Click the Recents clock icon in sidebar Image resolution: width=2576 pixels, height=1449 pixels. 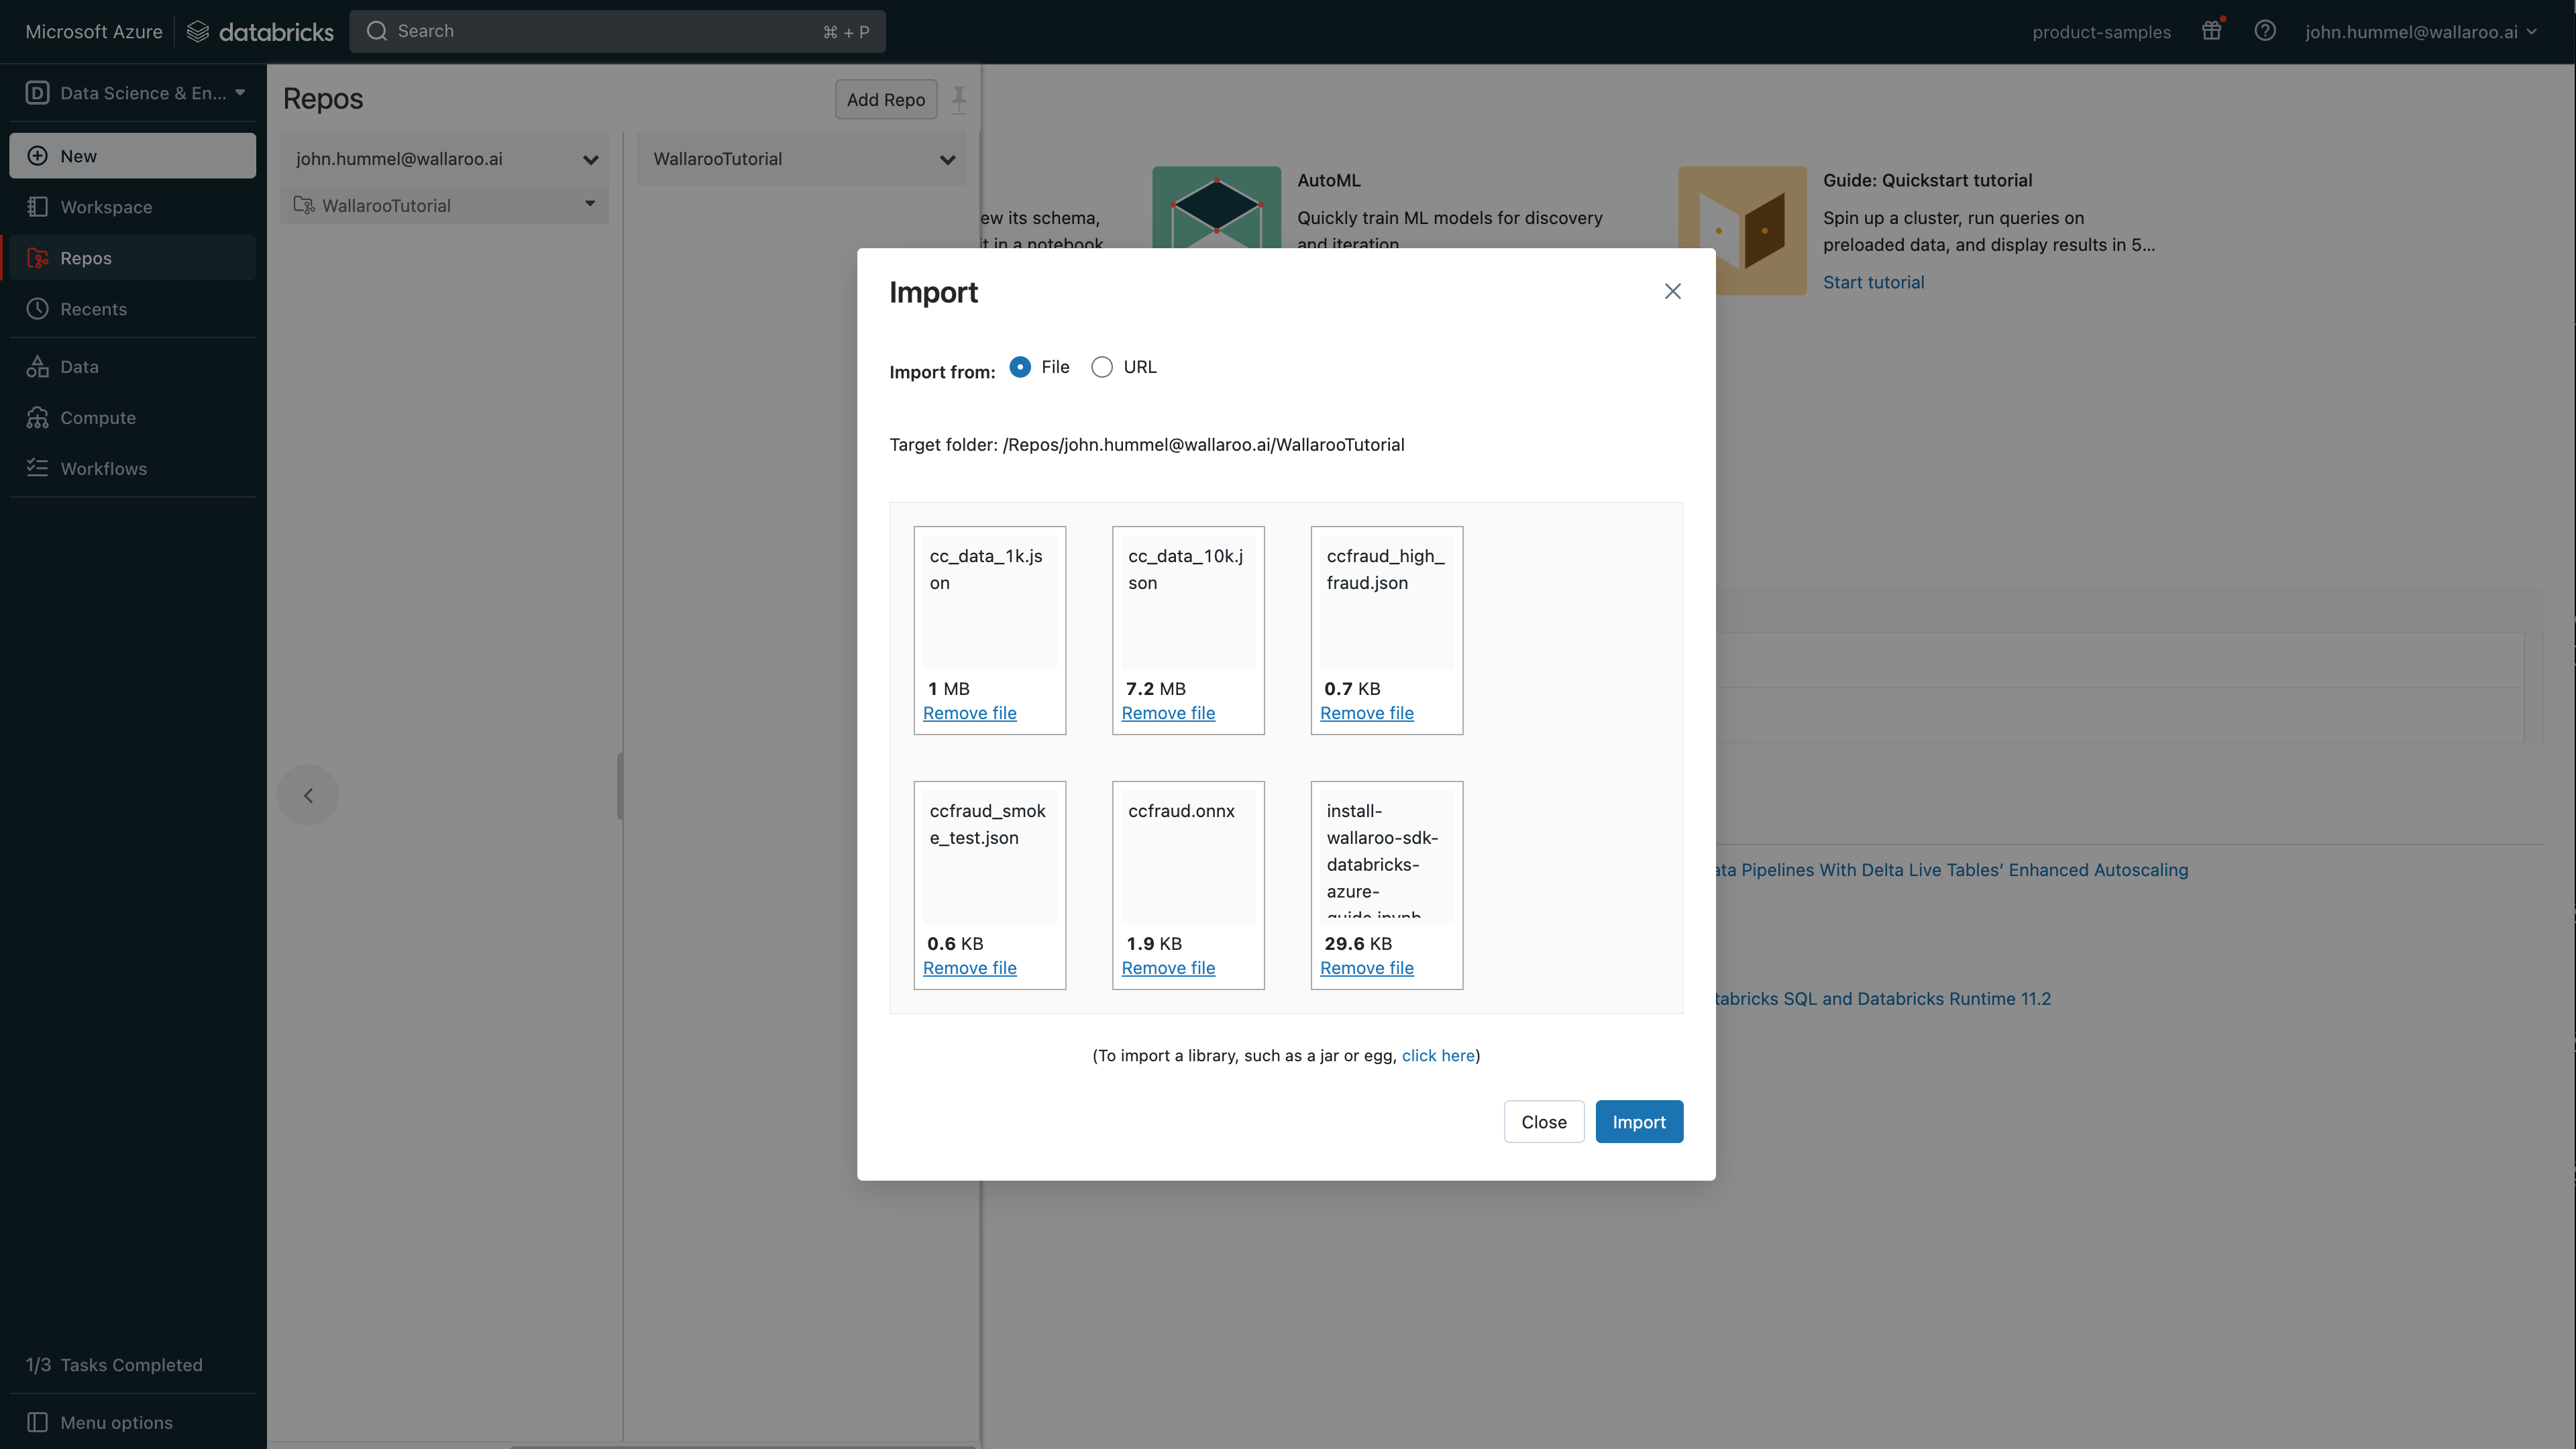37,309
